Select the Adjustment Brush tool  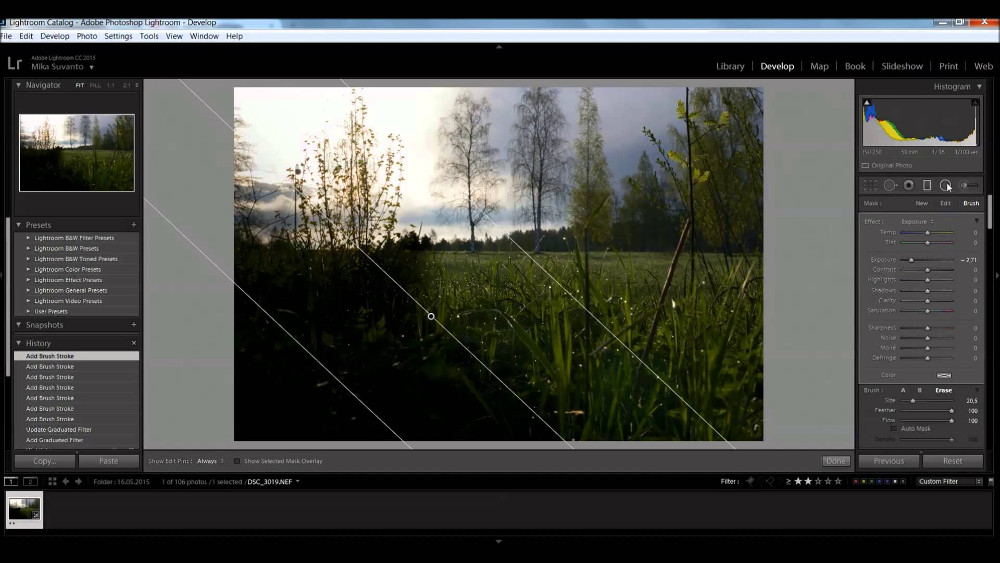pyautogui.click(x=968, y=185)
